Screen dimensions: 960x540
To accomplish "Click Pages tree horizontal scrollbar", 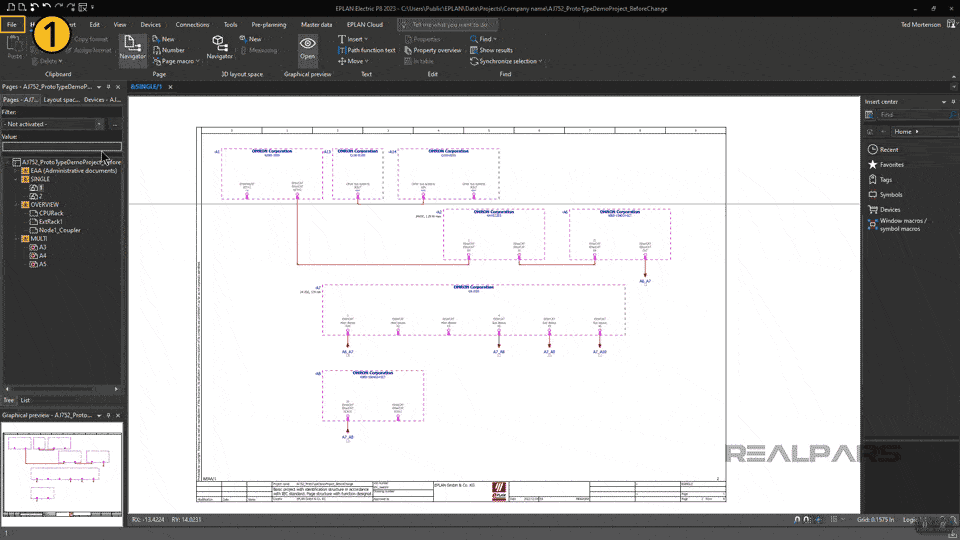I will pyautogui.click(x=61, y=389).
